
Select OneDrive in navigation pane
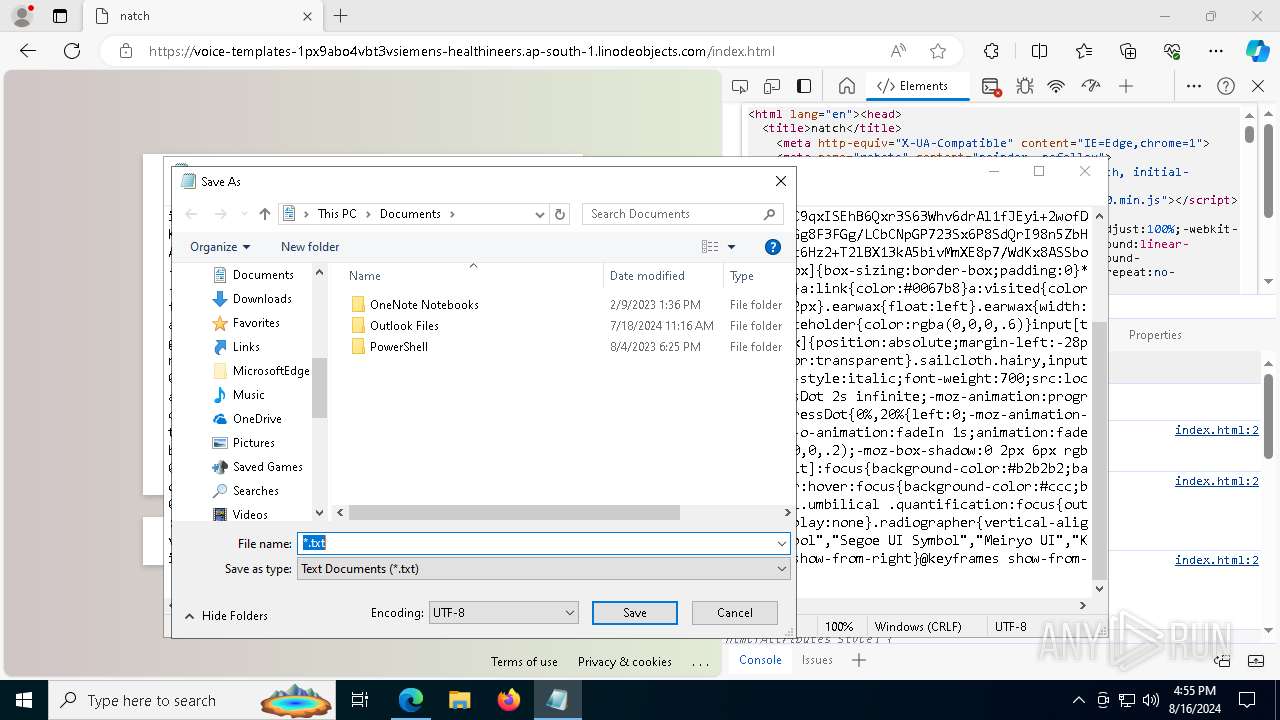[x=257, y=419]
